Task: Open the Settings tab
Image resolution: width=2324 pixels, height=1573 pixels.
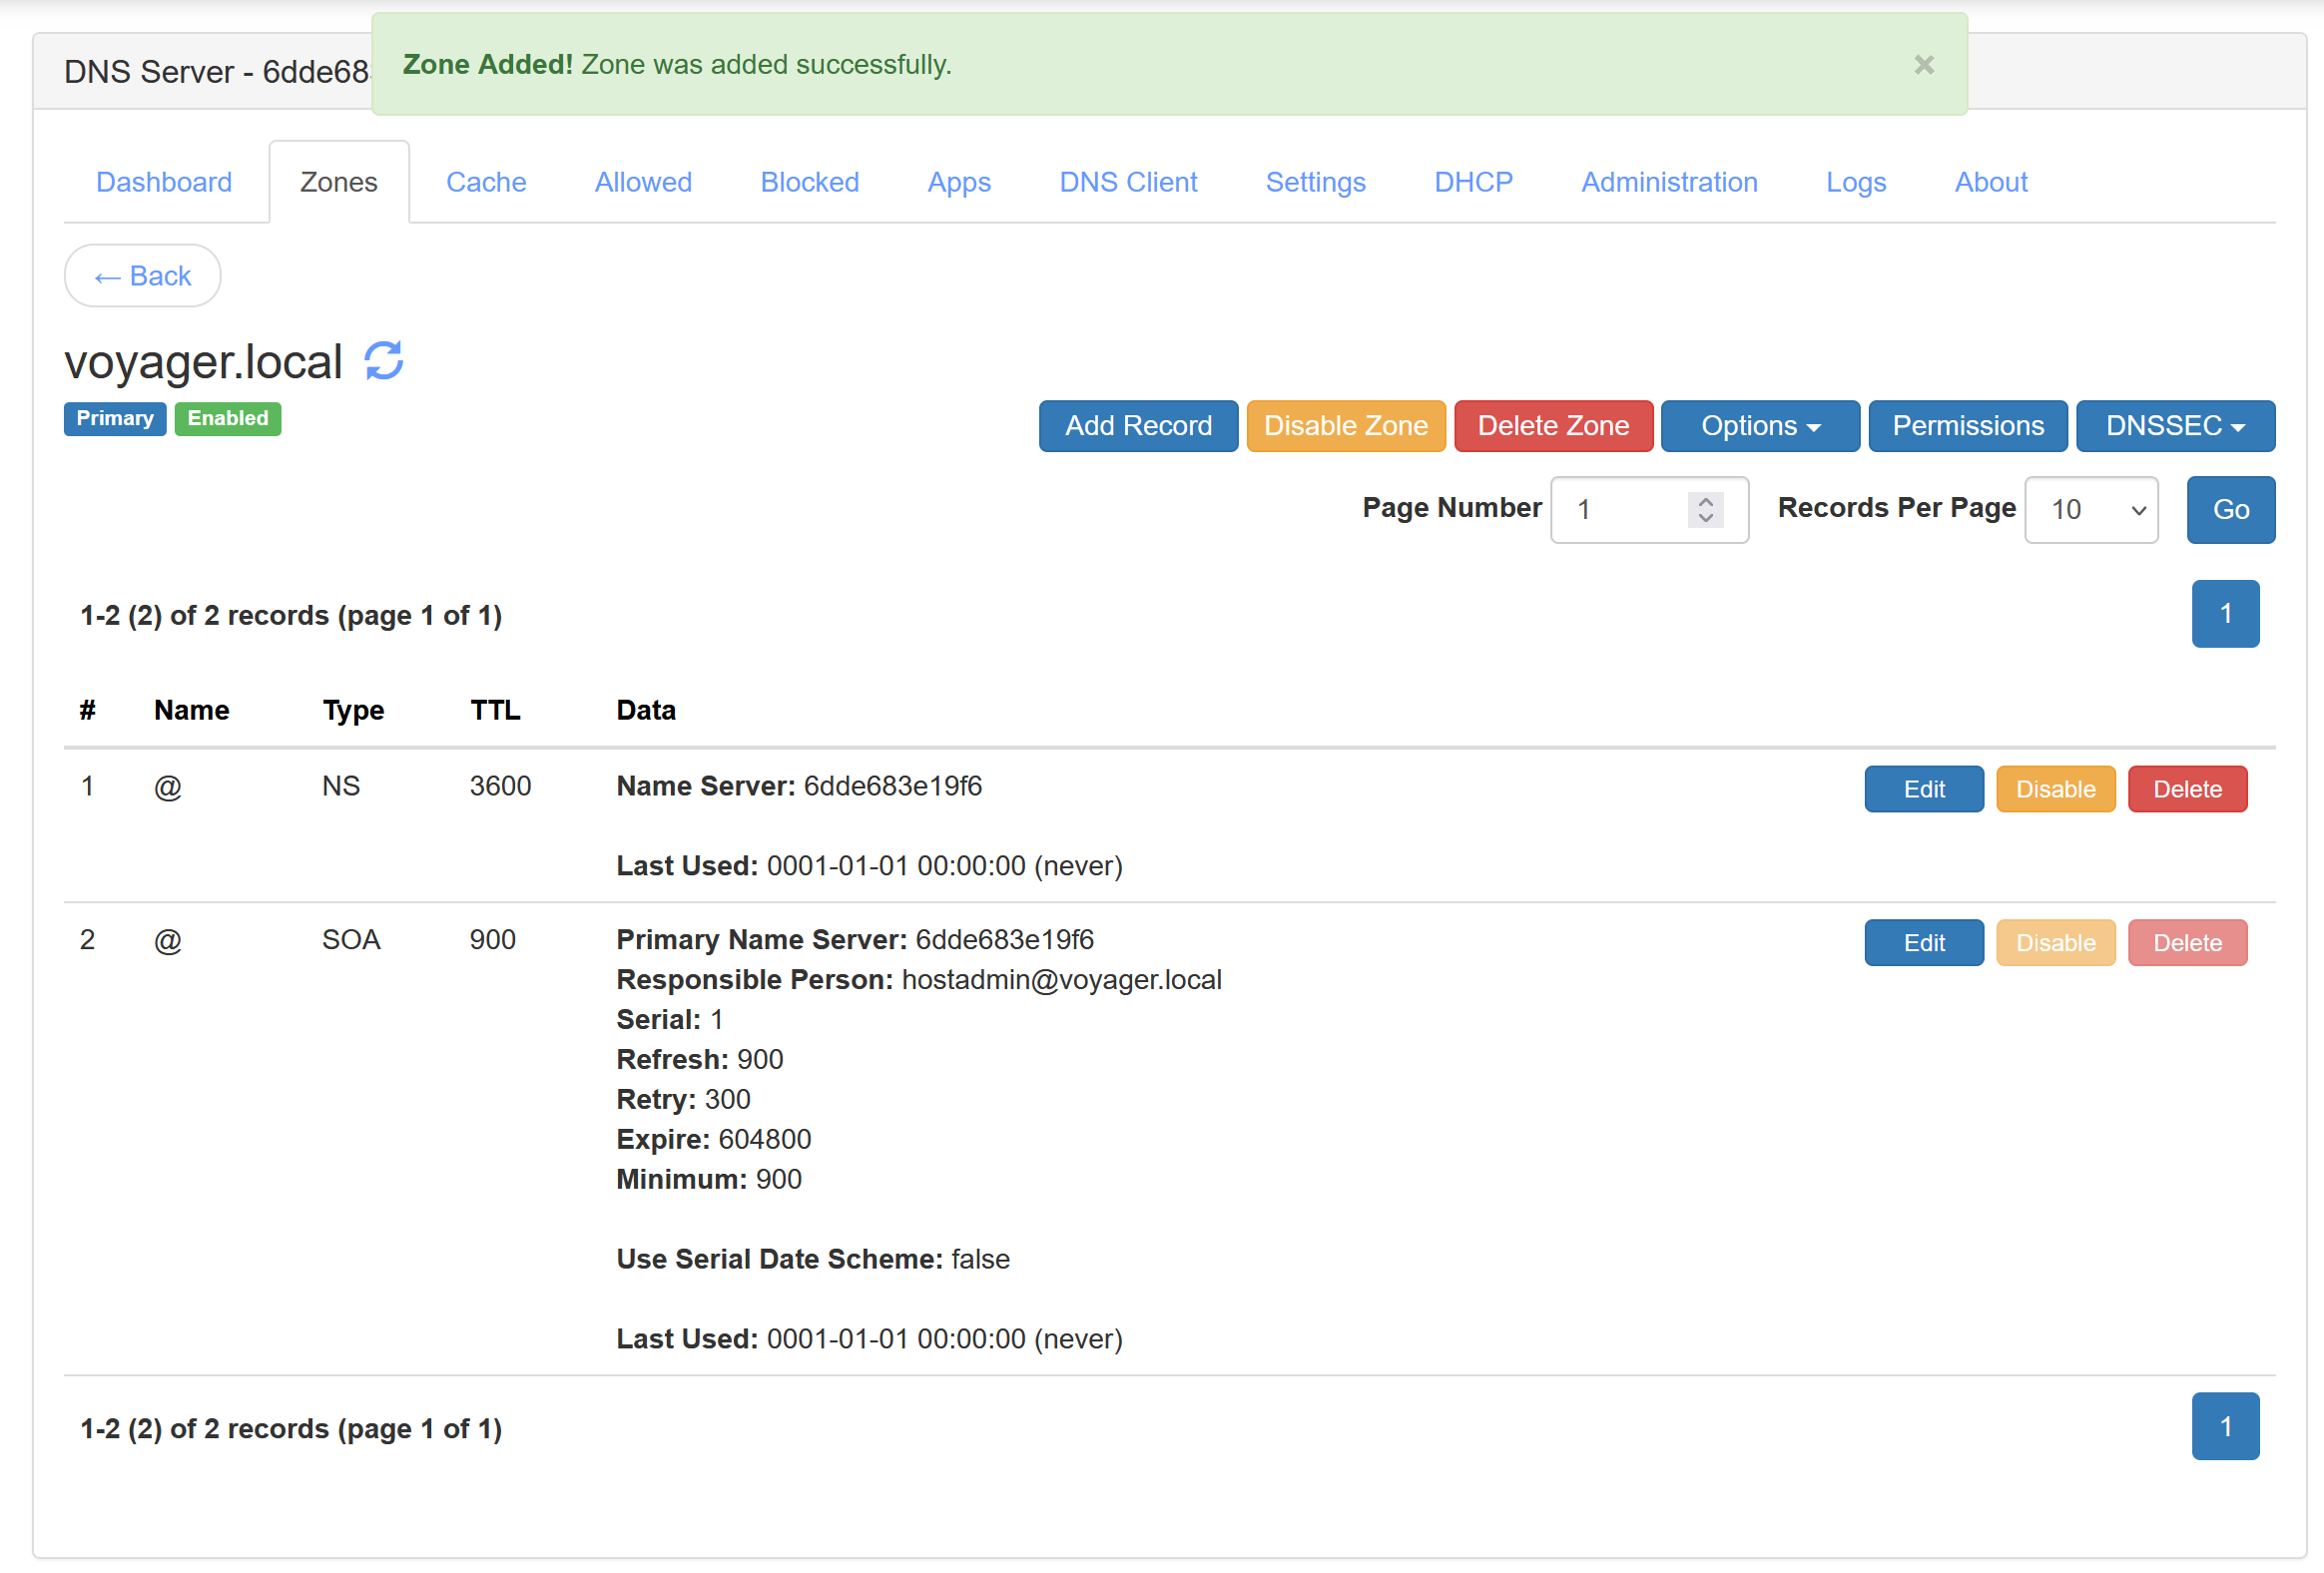Action: 1315,182
